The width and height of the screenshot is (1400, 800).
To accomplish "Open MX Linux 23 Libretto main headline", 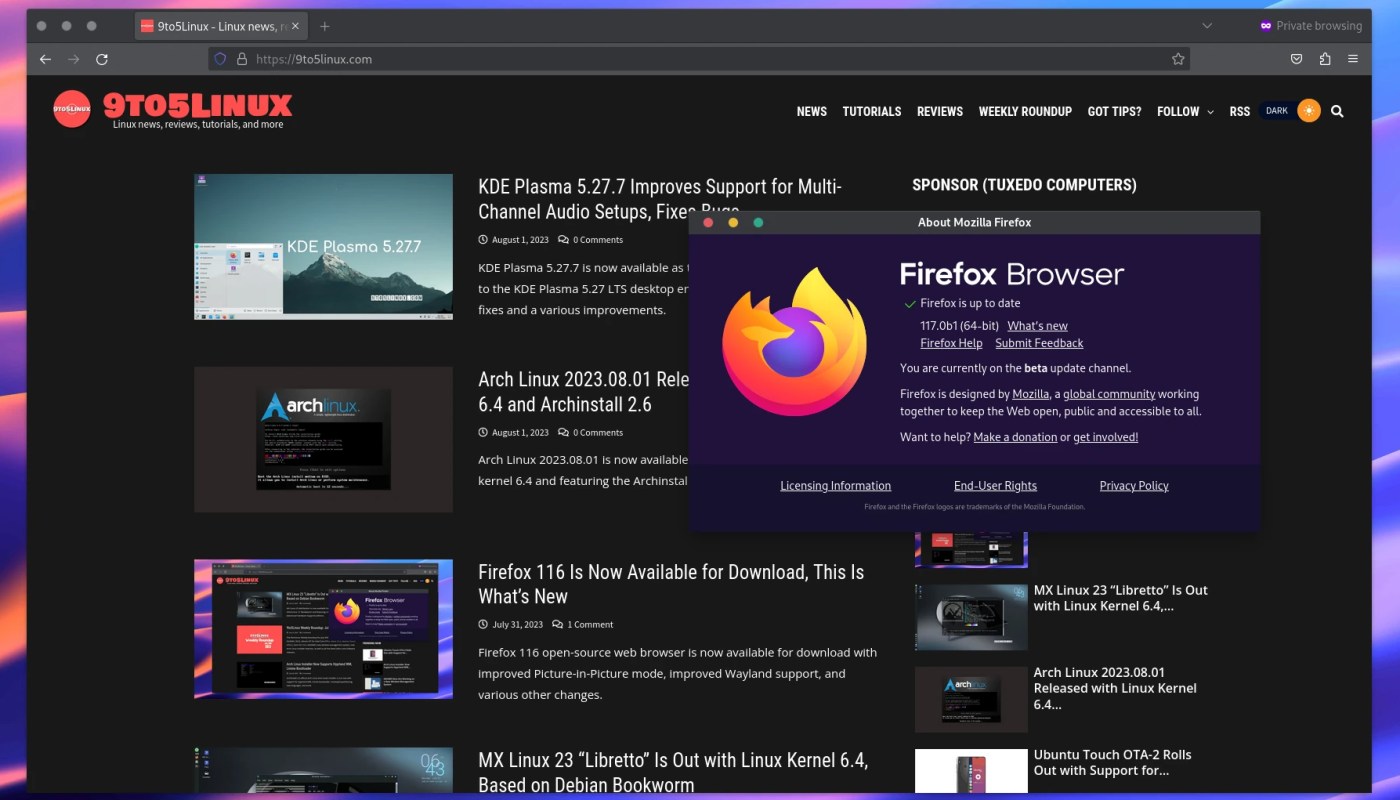I will pyautogui.click(x=673, y=772).
